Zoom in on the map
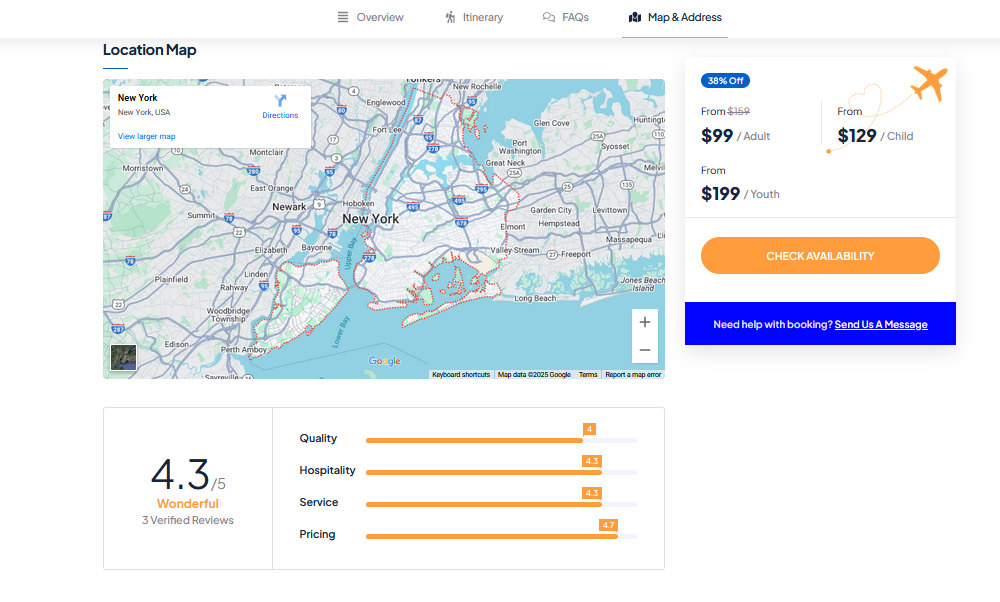 pyautogui.click(x=645, y=322)
